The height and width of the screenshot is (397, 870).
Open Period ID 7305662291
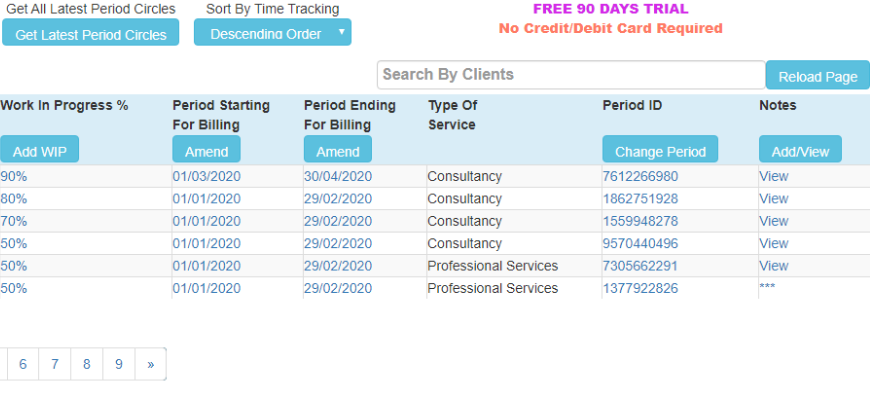point(640,266)
